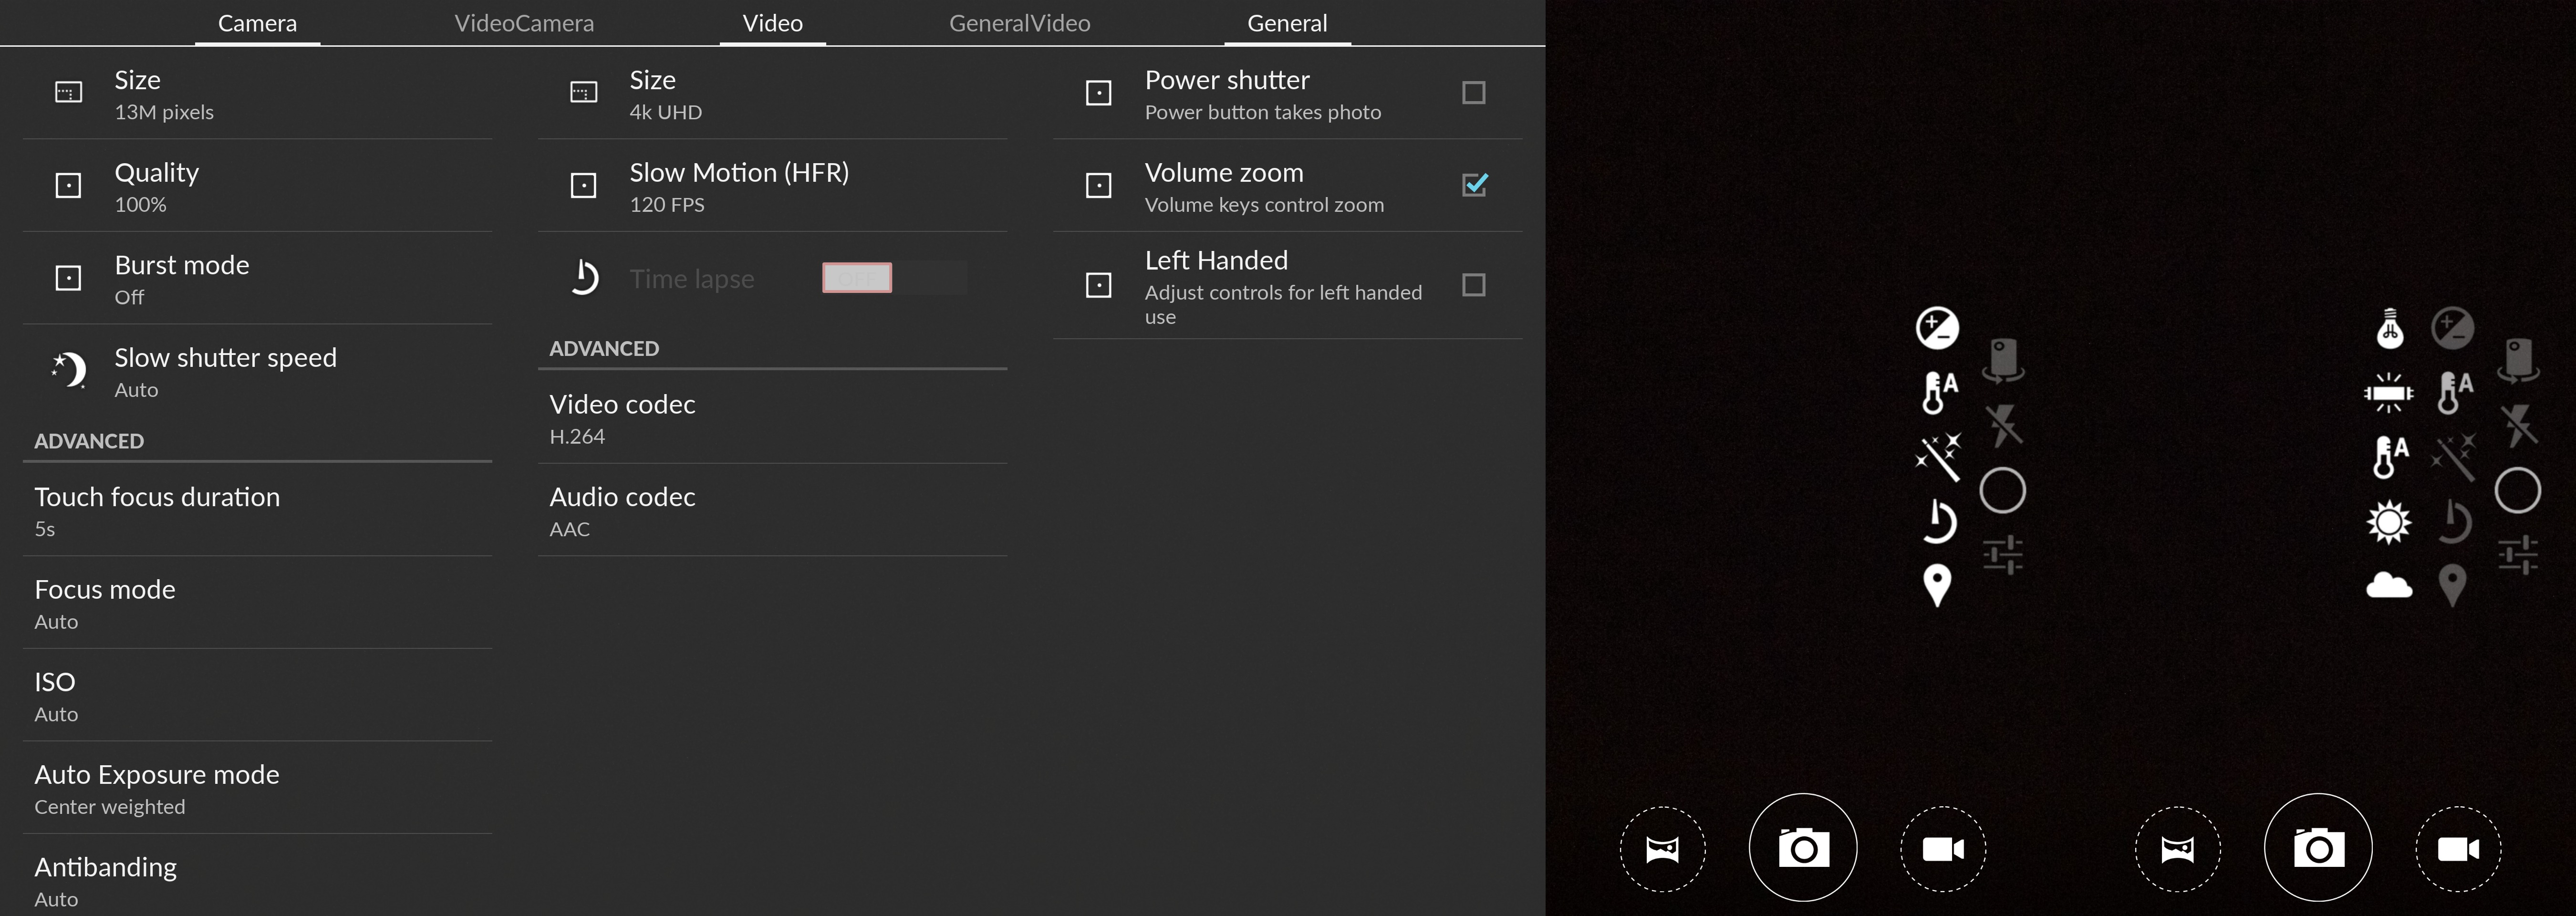Screen dimensions: 2576x916
Task: Open Quality 100% setting
Action: [257, 186]
